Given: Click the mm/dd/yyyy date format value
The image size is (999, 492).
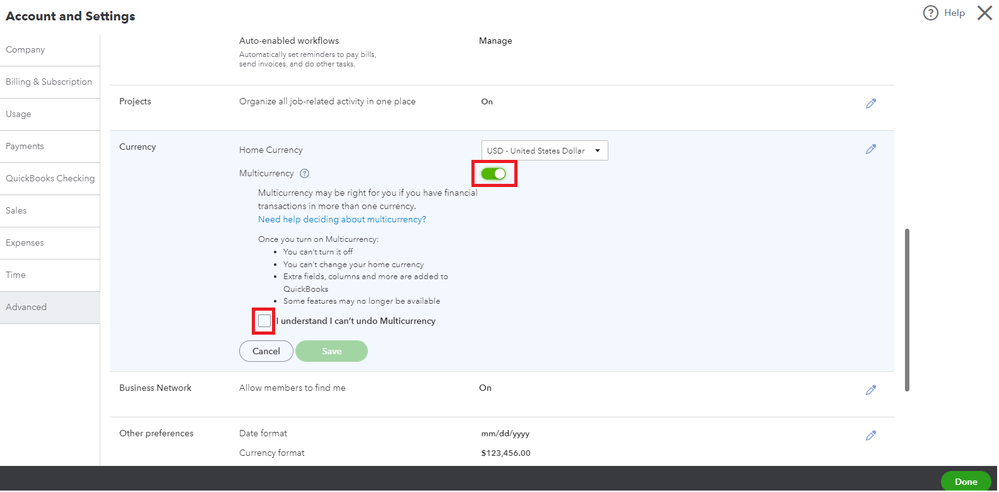Looking at the screenshot, I should pyautogui.click(x=505, y=433).
